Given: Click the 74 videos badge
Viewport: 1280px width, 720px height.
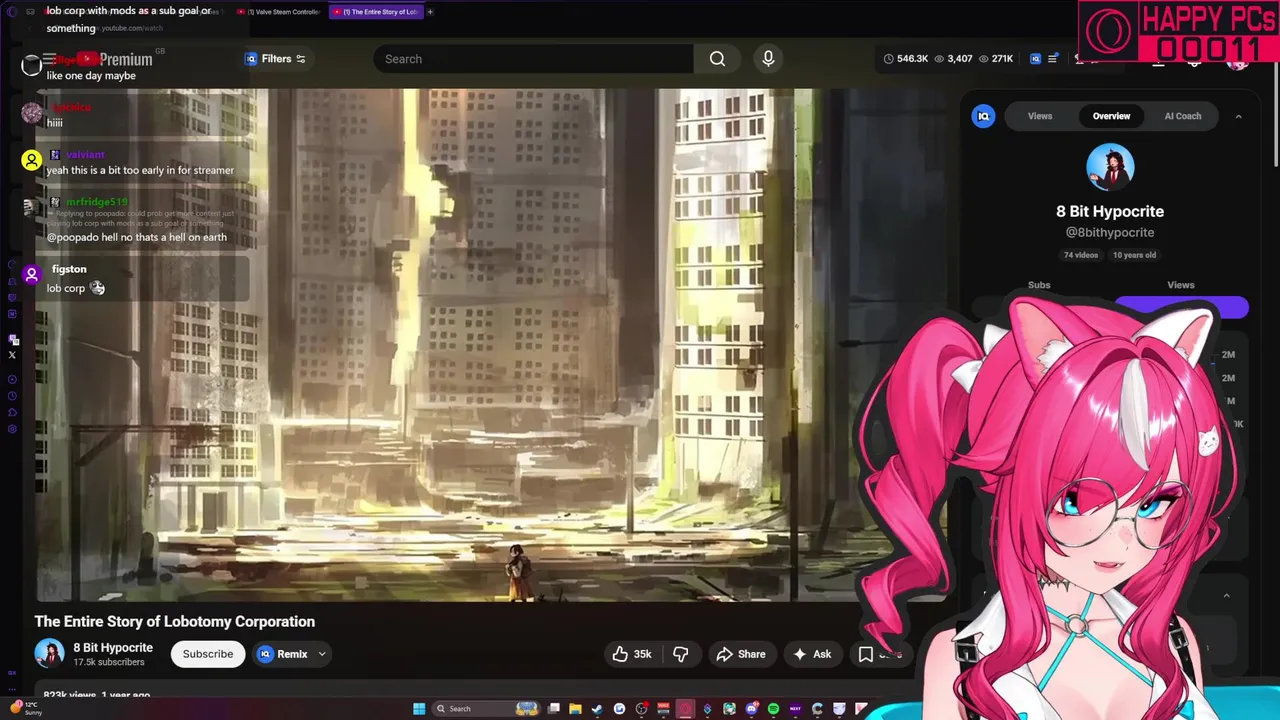Looking at the screenshot, I should click(1081, 255).
